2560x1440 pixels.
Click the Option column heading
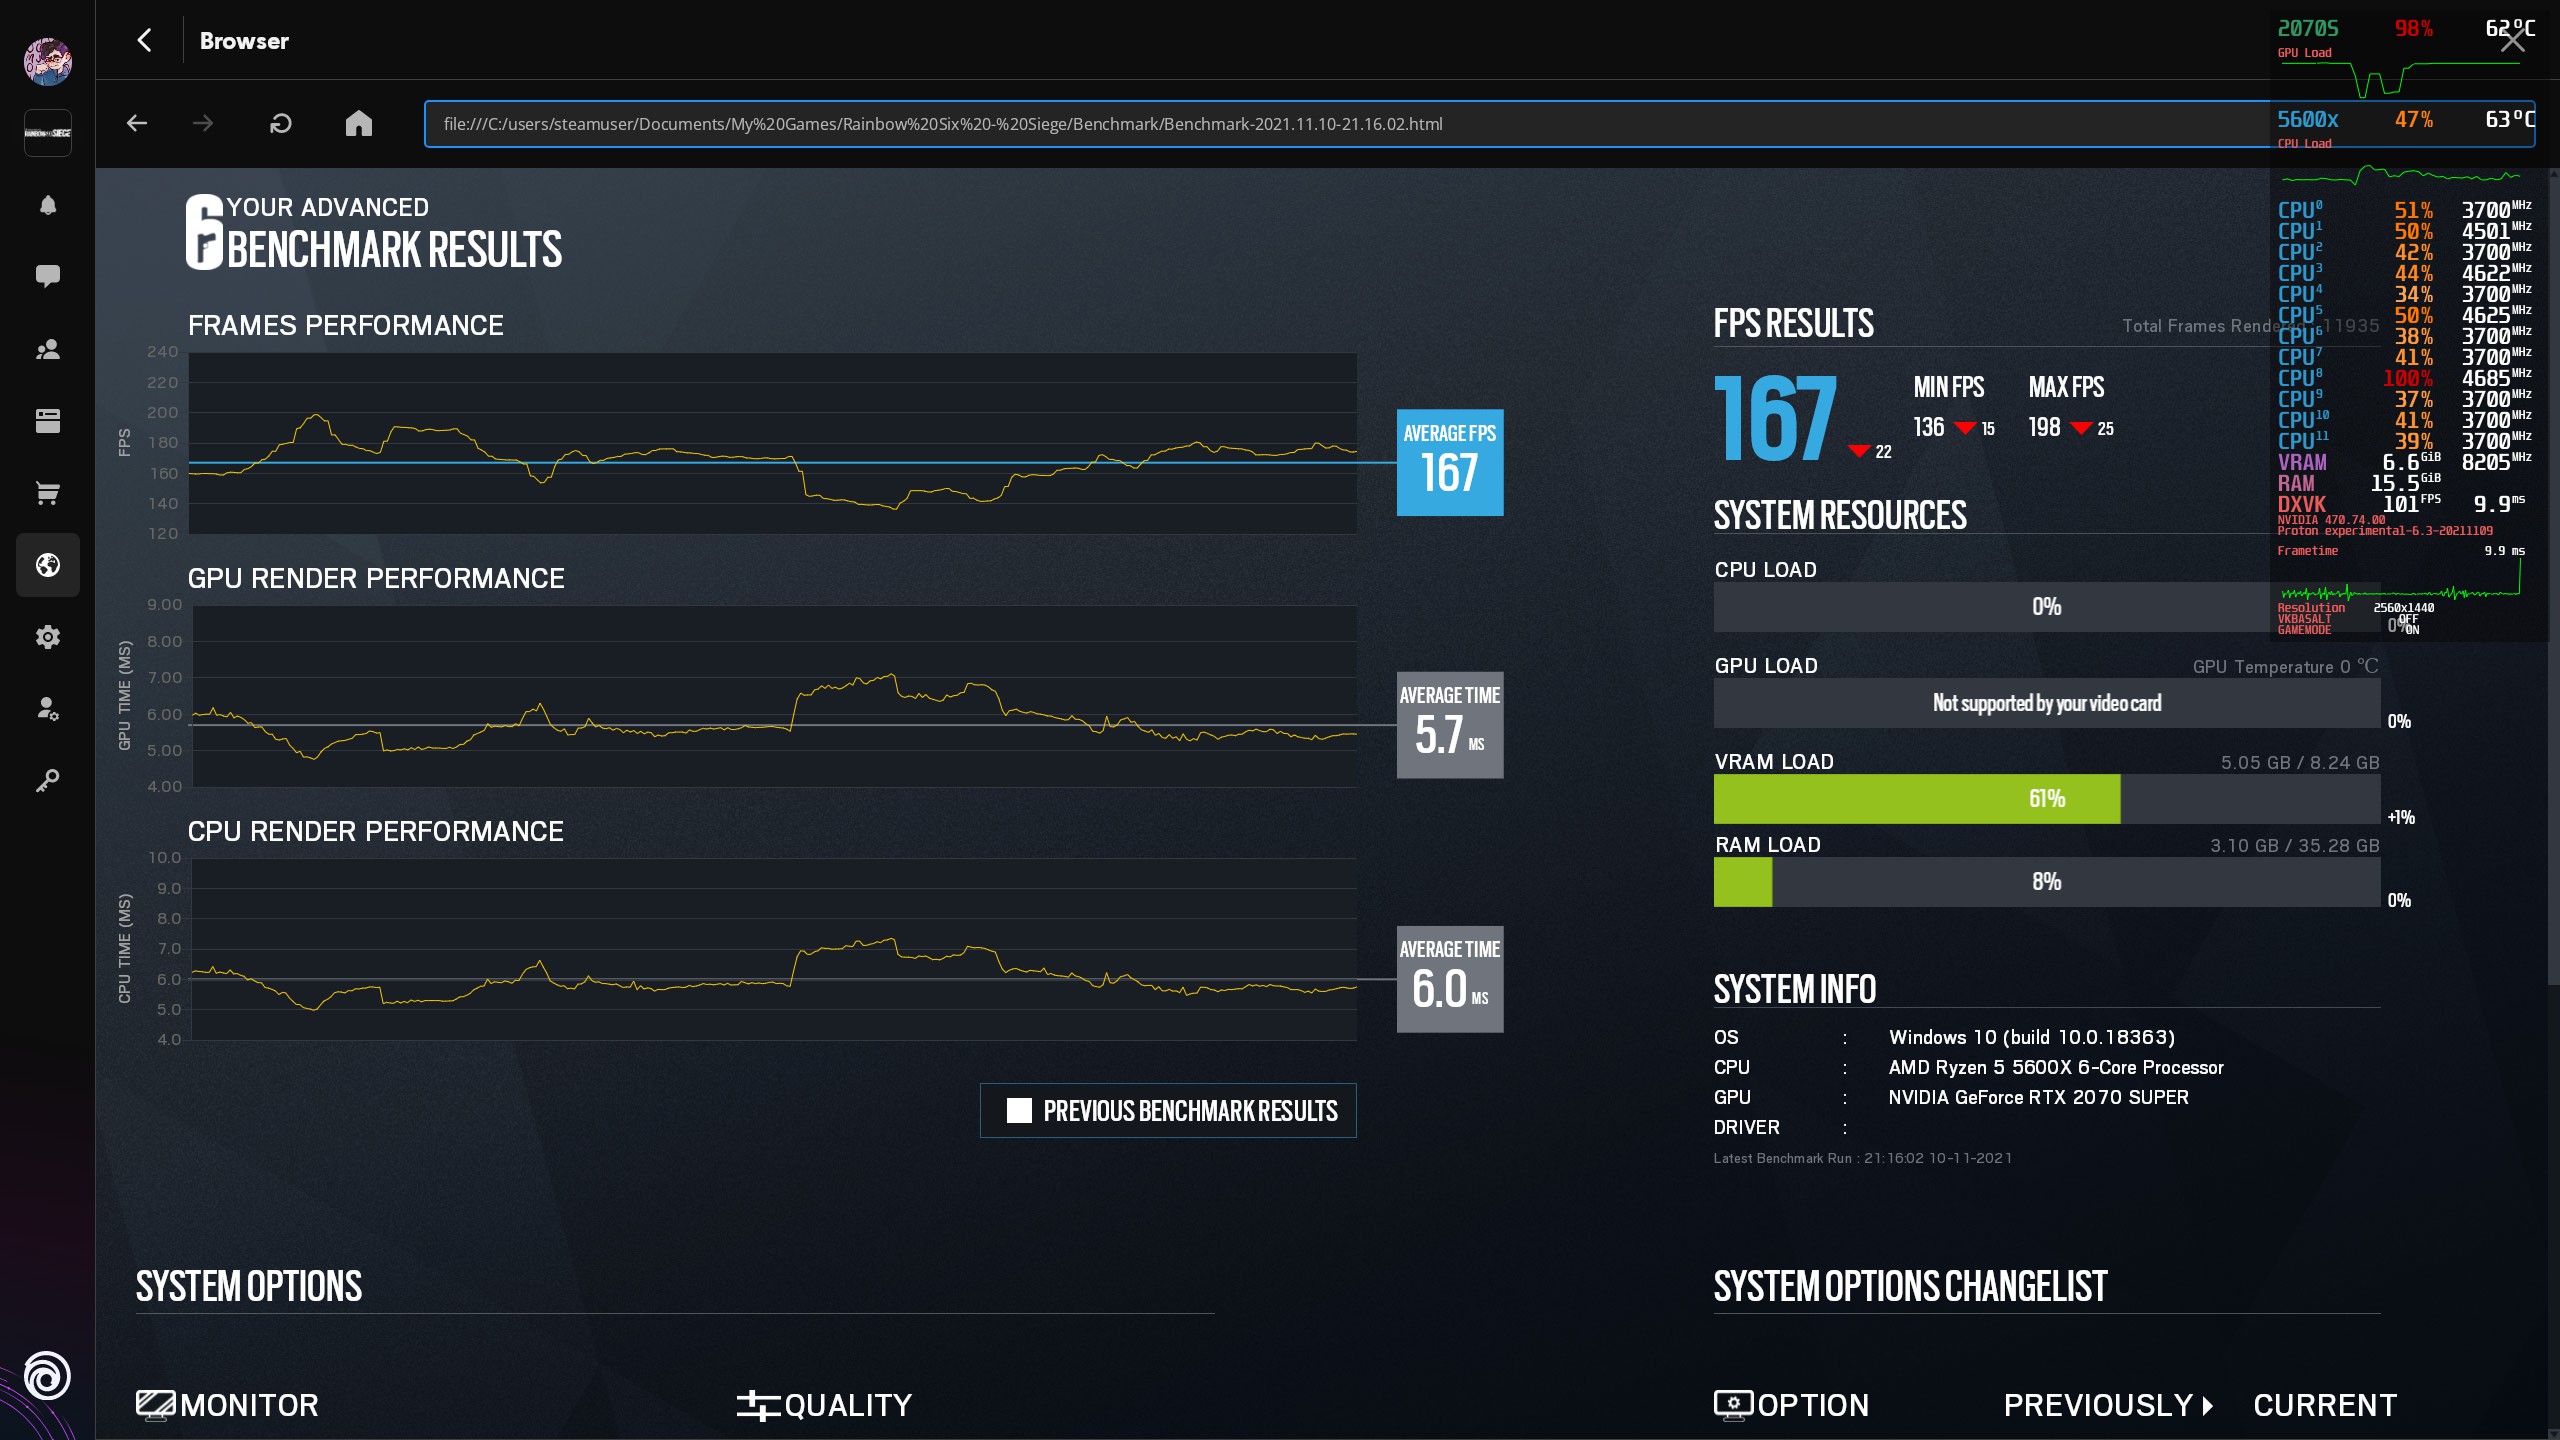(1813, 1406)
